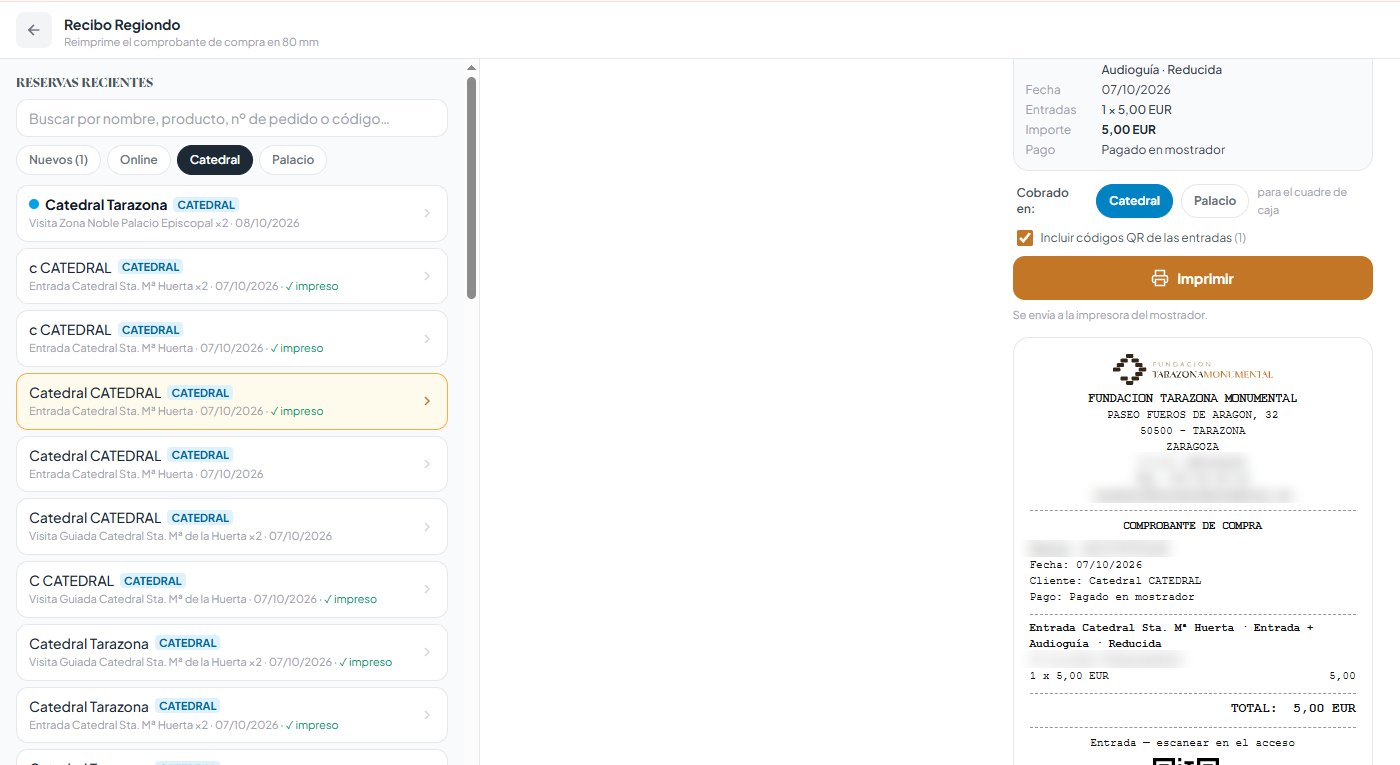Click TOTAL: 5,00 EUR on receipt
1400x765 pixels.
tap(1293, 708)
